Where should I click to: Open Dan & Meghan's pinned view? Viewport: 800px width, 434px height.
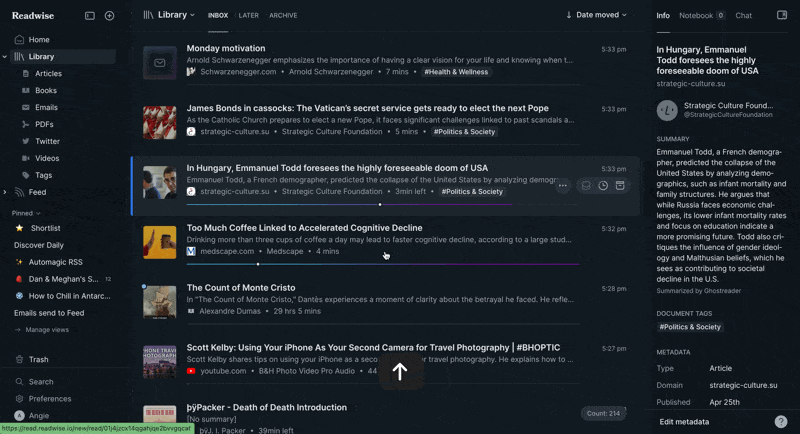click(63, 279)
